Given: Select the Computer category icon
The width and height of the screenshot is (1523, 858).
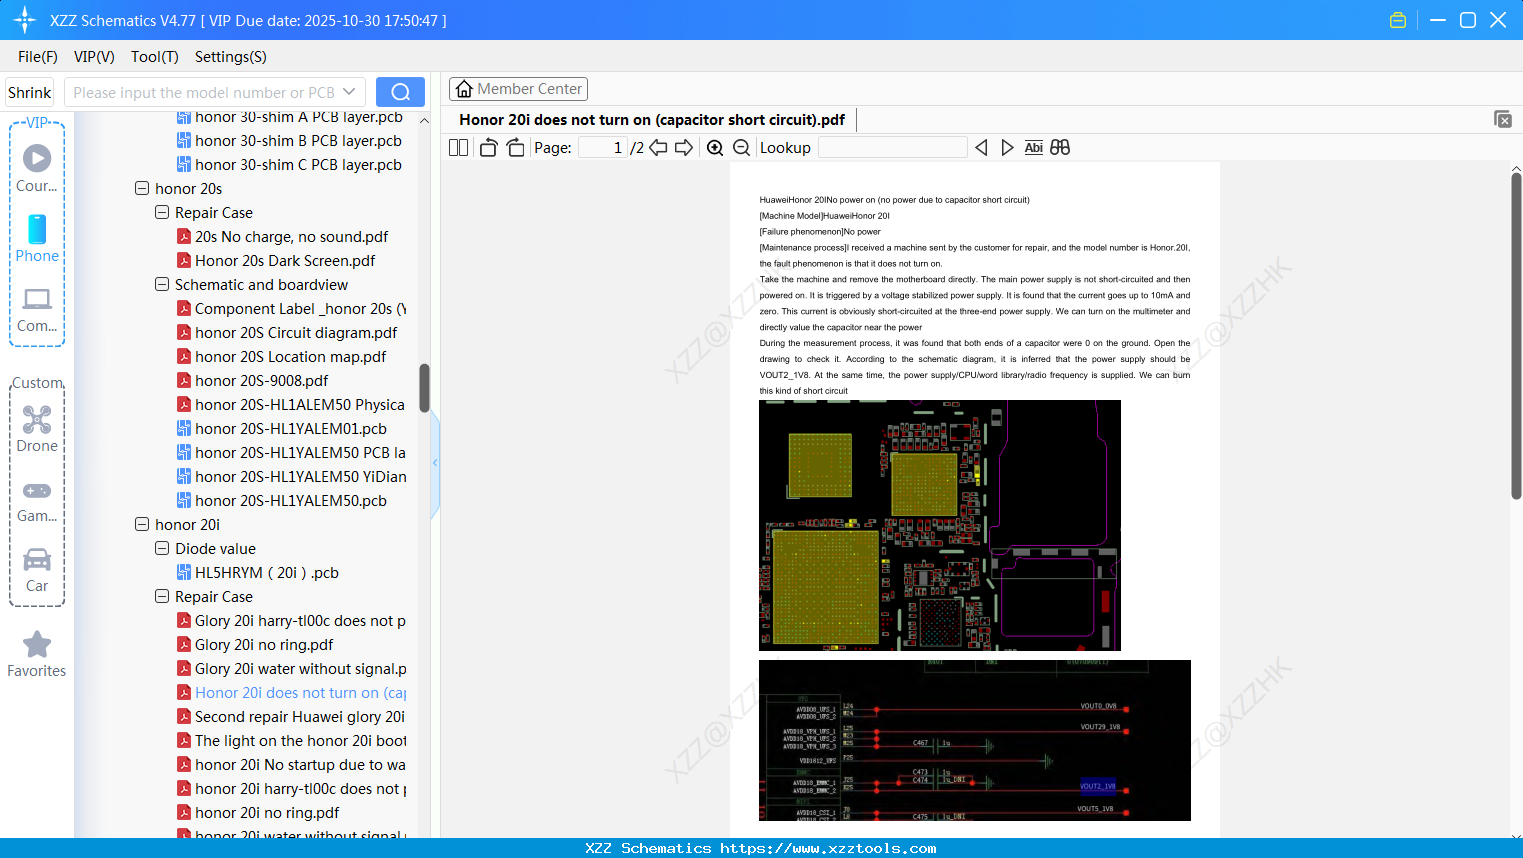Looking at the screenshot, I should (x=37, y=310).
